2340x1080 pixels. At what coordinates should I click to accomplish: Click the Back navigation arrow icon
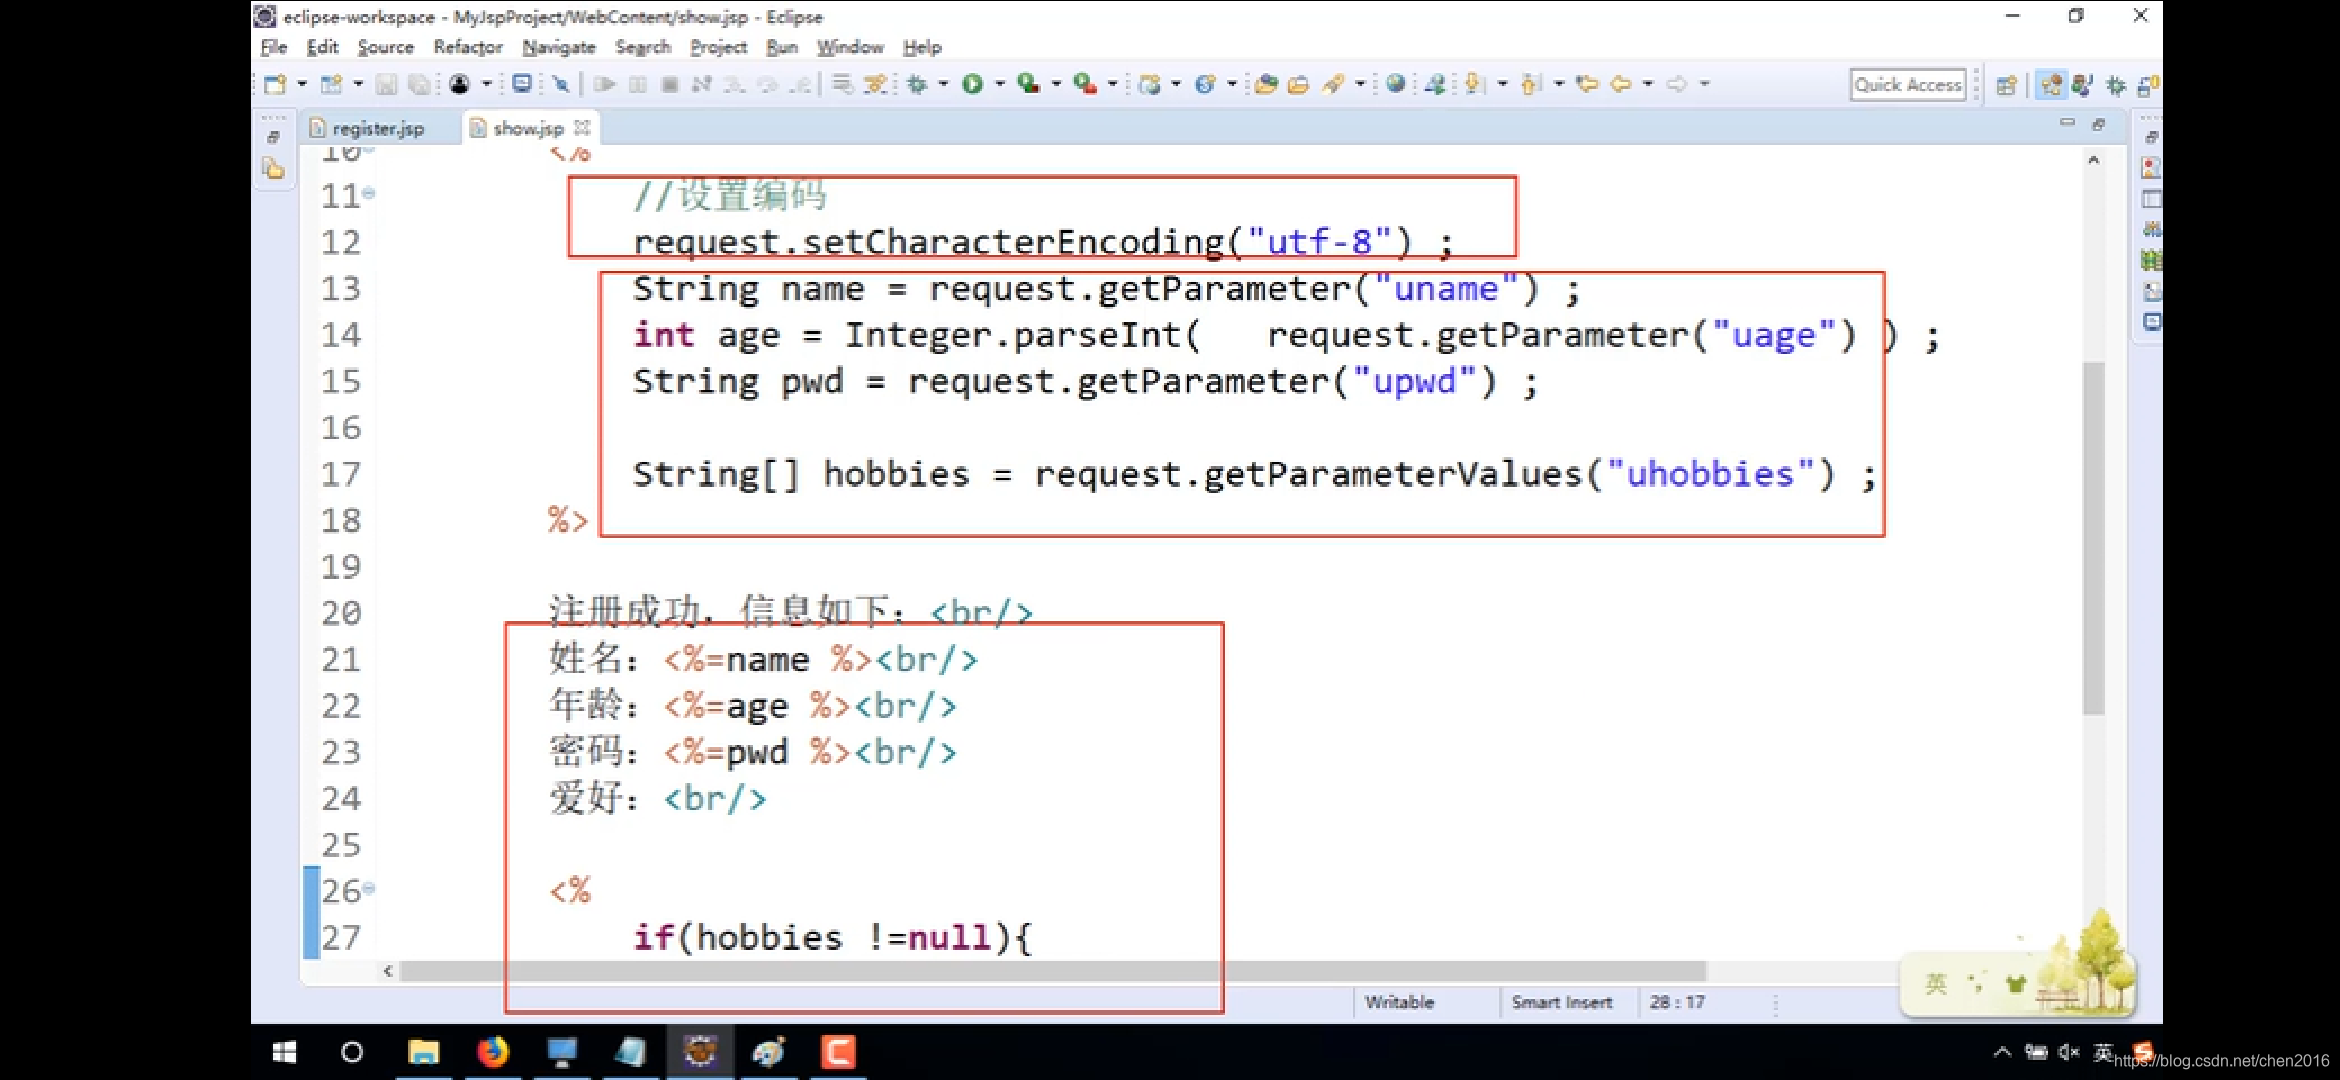click(x=1621, y=85)
